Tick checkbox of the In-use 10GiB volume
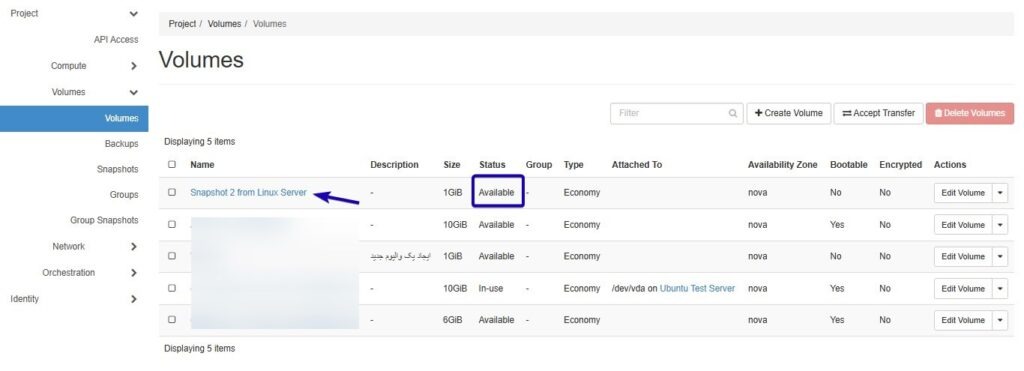This screenshot has height=371, width=1024. (172, 289)
